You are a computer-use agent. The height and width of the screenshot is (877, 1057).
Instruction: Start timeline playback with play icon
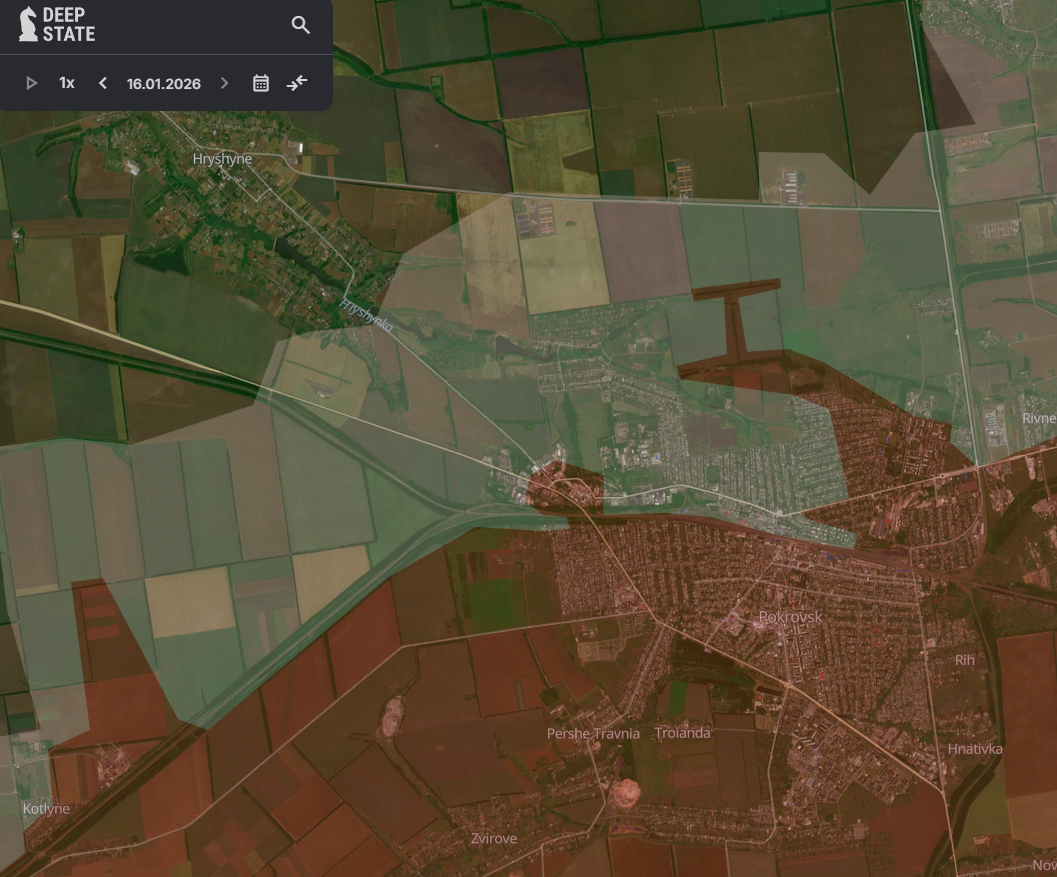point(31,83)
